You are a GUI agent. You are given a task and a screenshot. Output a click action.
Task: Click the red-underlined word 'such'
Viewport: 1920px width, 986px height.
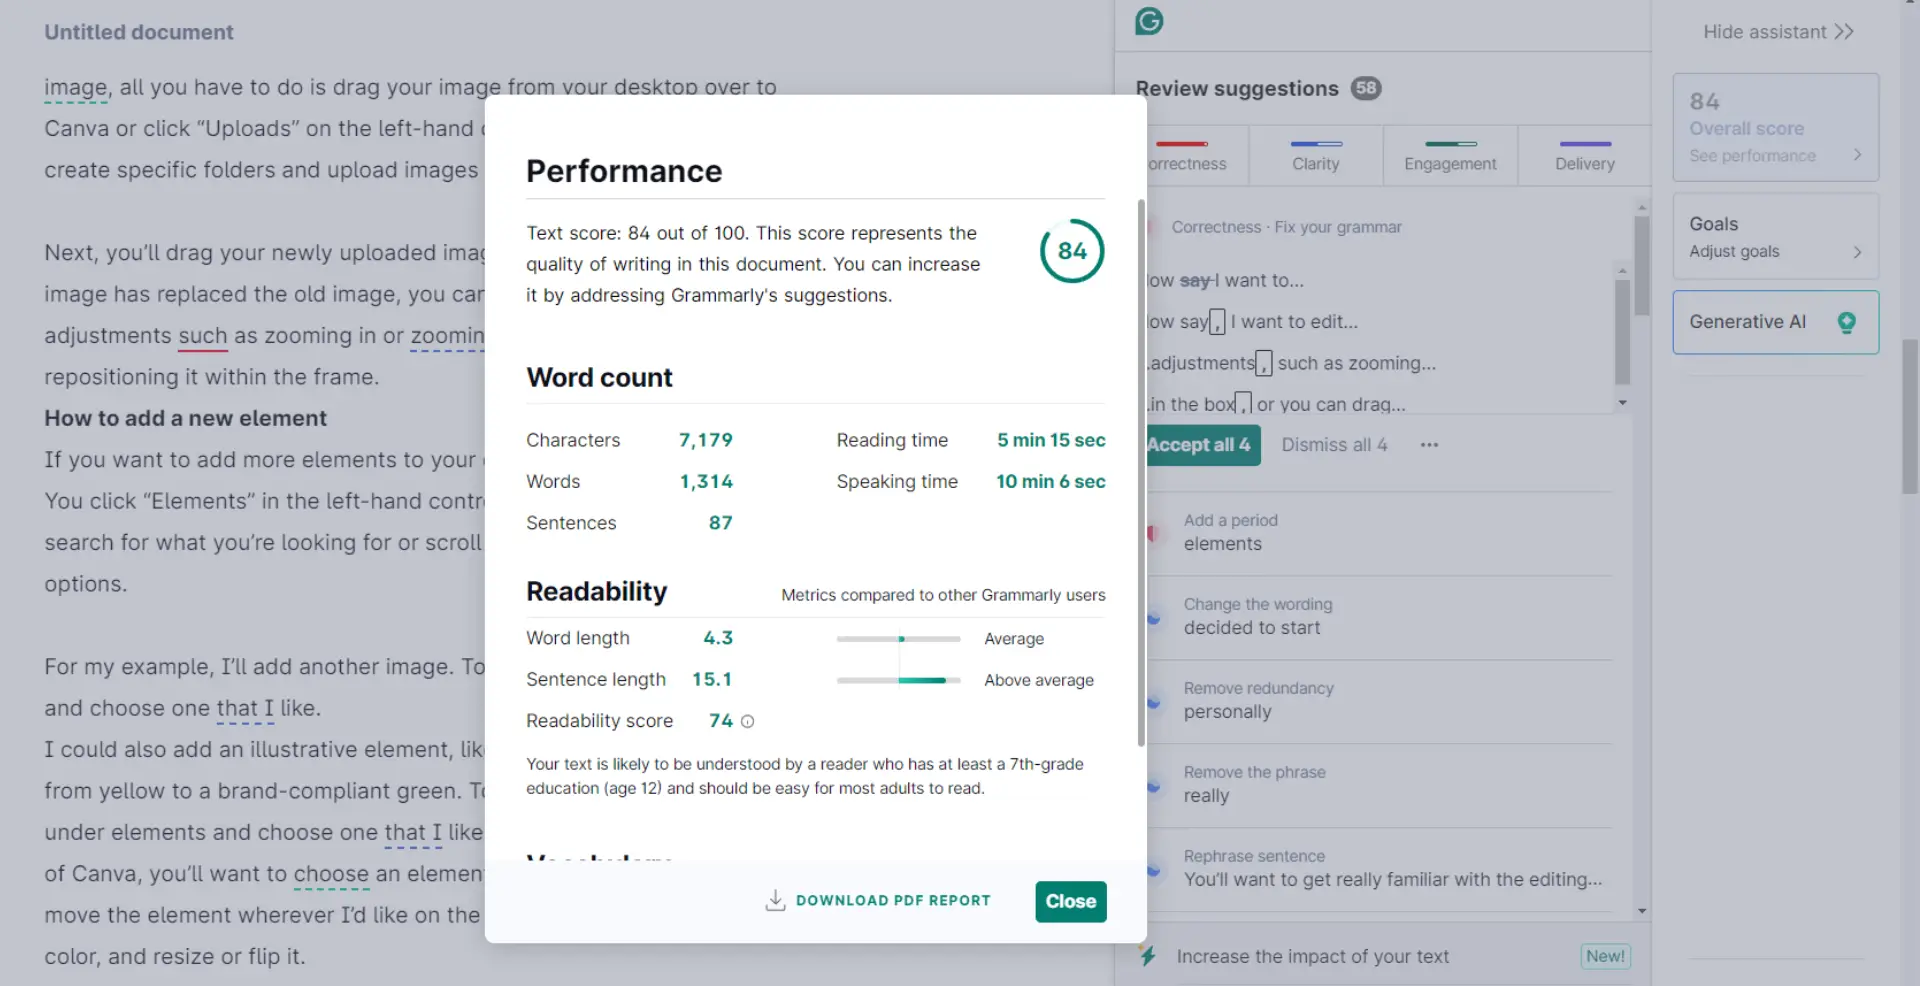click(x=203, y=336)
